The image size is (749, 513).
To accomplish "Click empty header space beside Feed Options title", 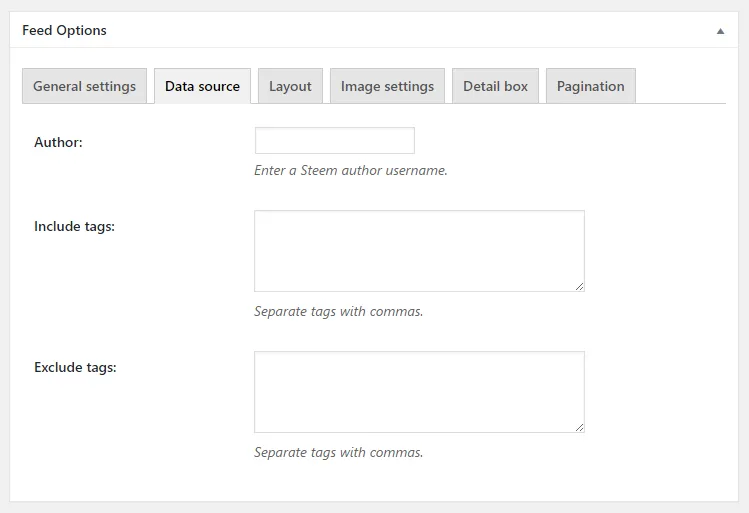I will click(x=406, y=30).
